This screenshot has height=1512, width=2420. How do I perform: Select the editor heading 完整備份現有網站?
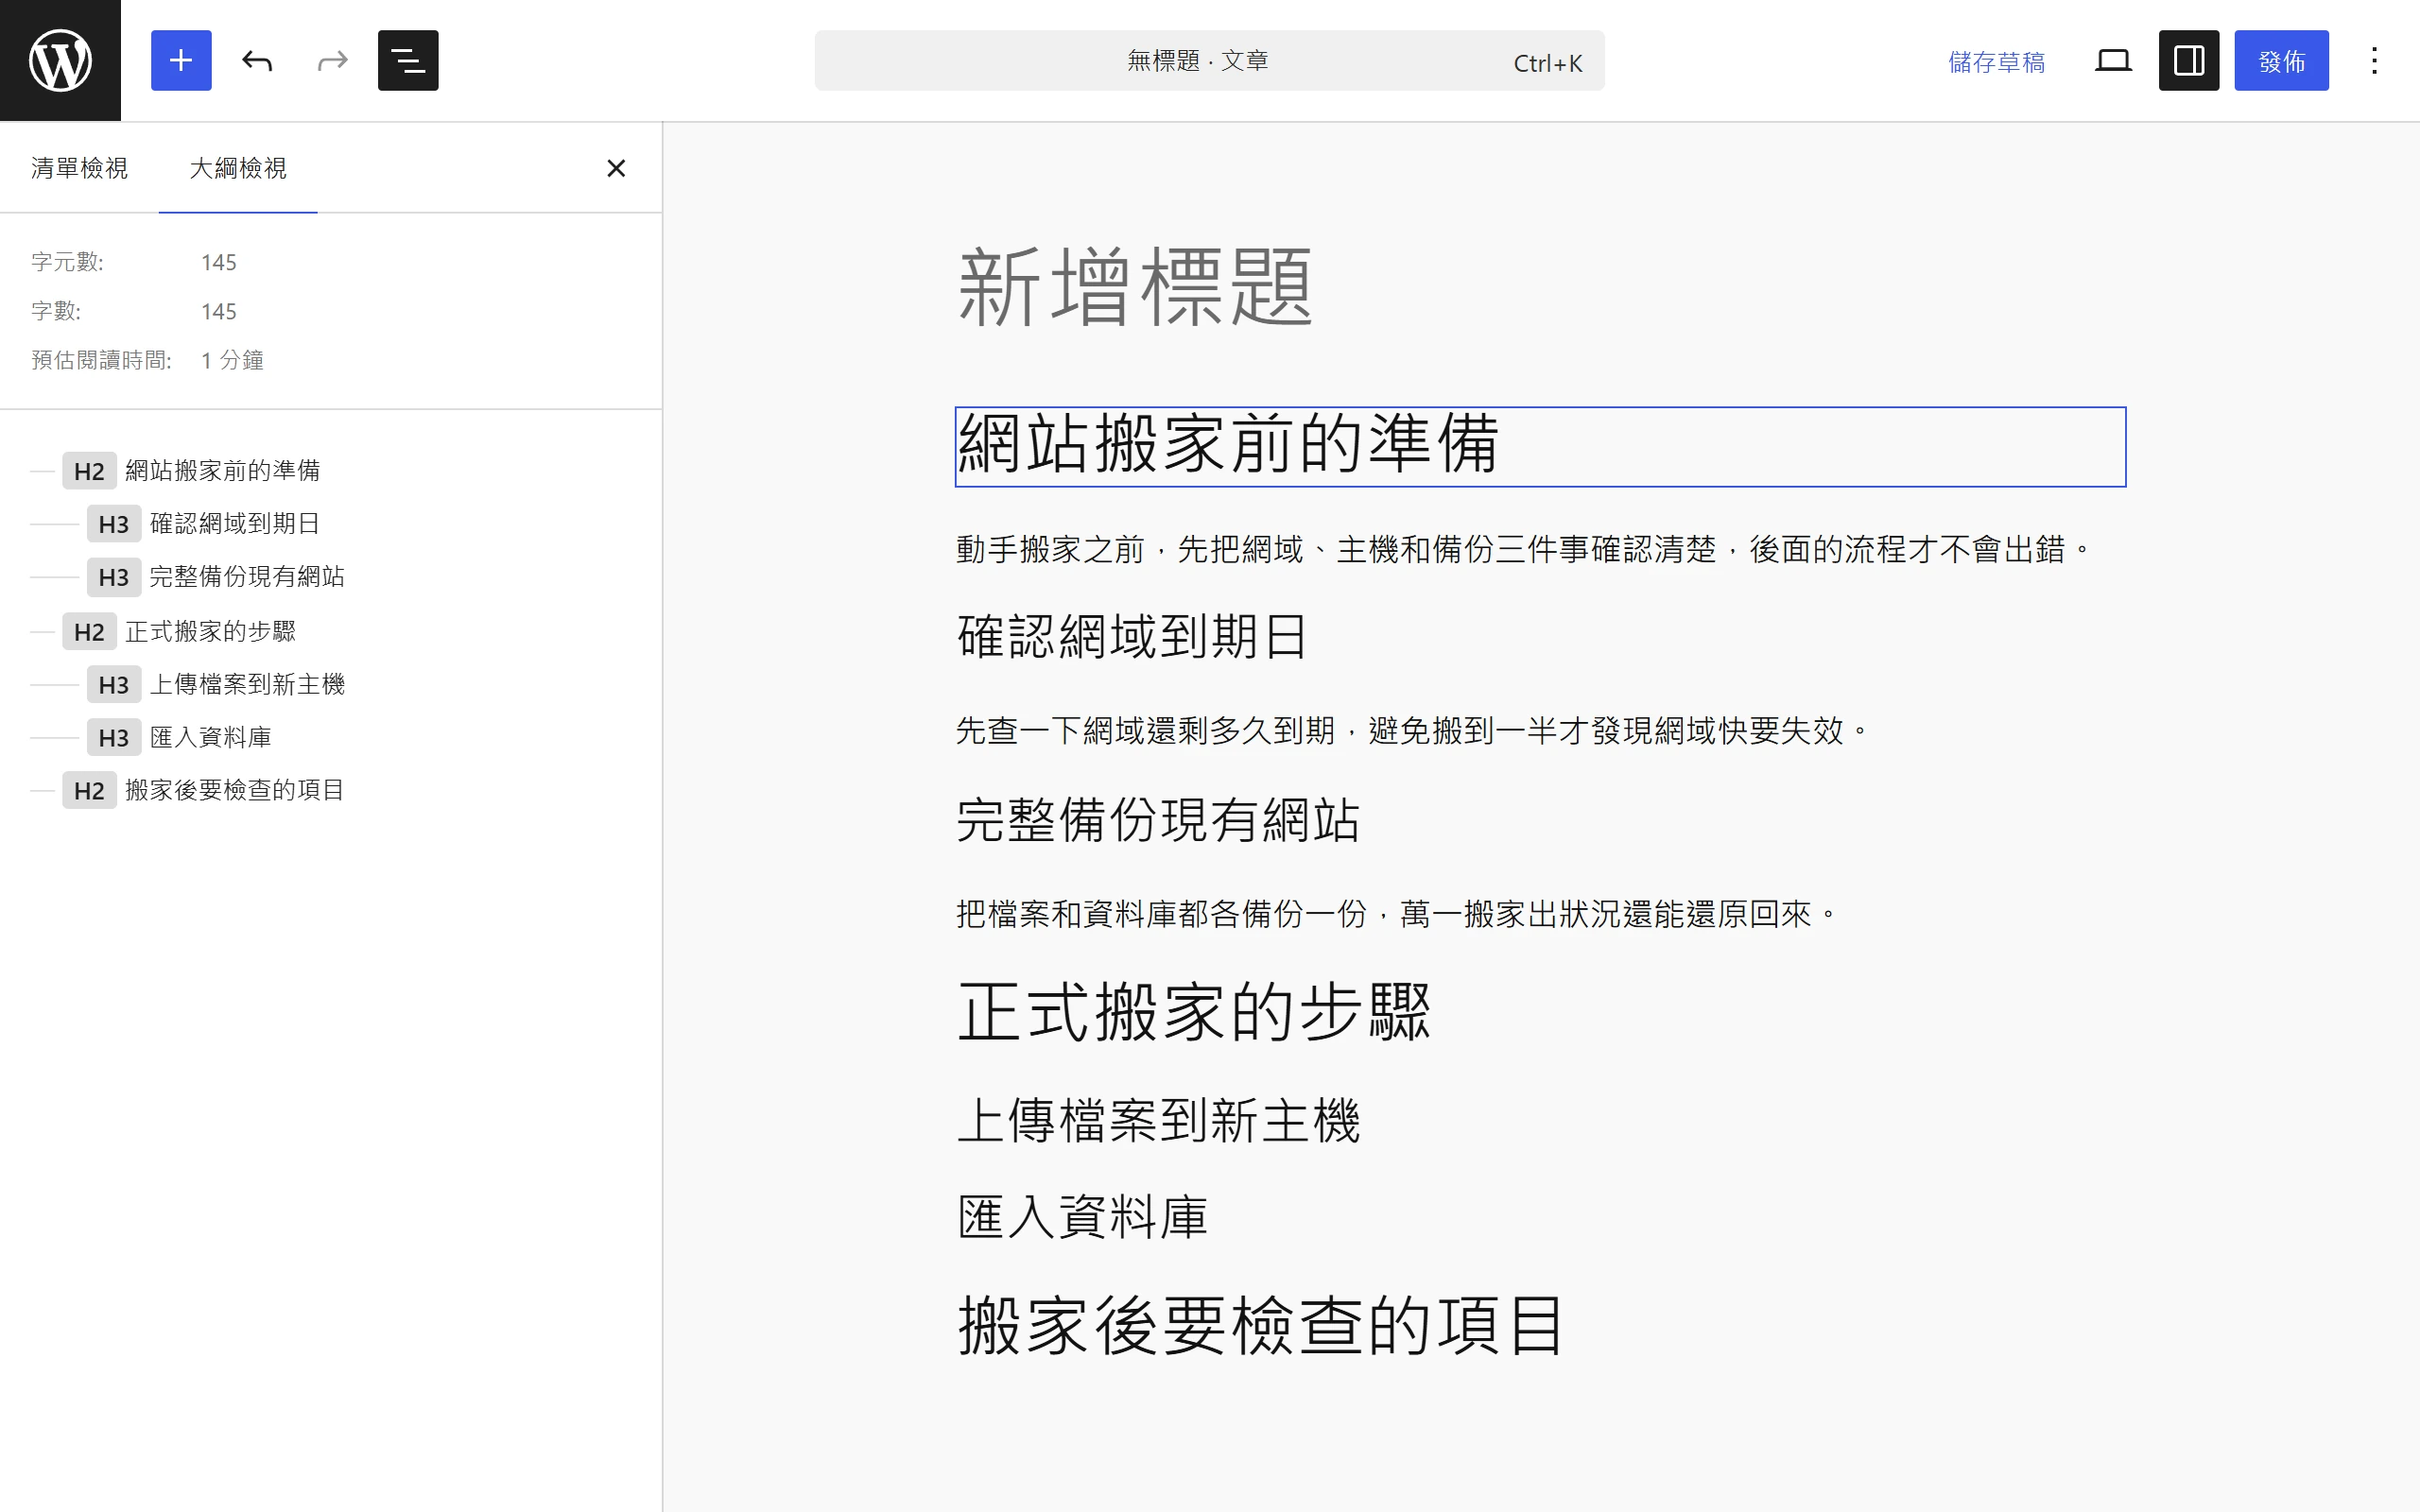click(x=1540, y=820)
